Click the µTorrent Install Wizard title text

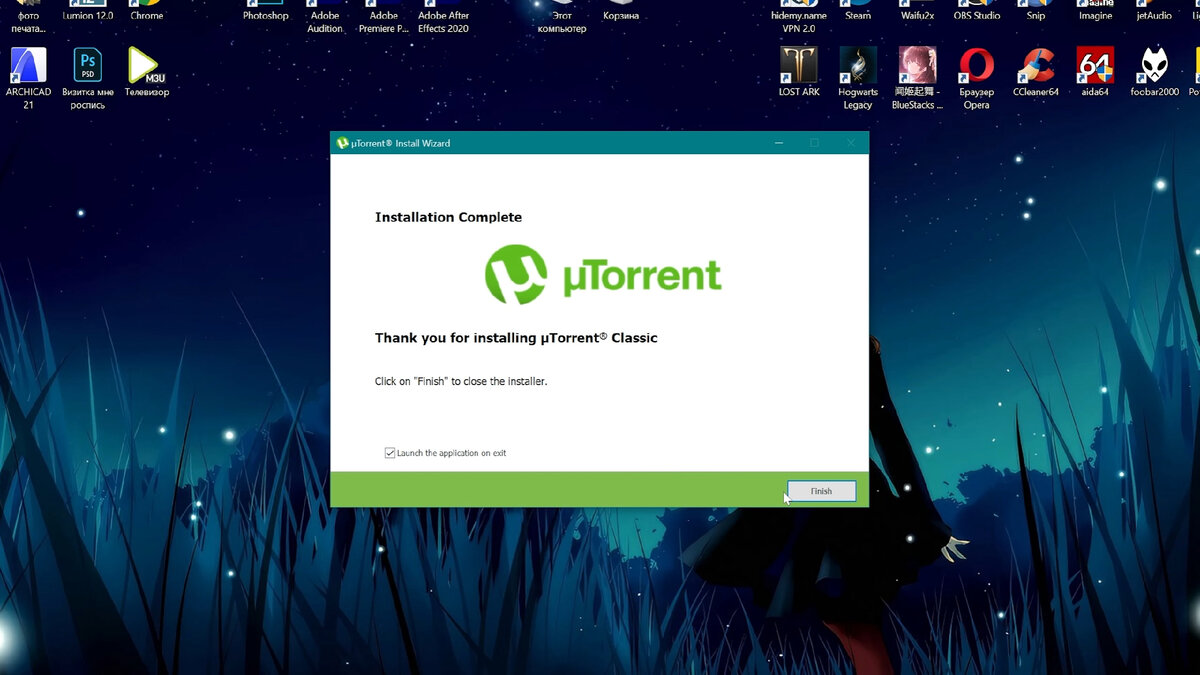point(401,143)
